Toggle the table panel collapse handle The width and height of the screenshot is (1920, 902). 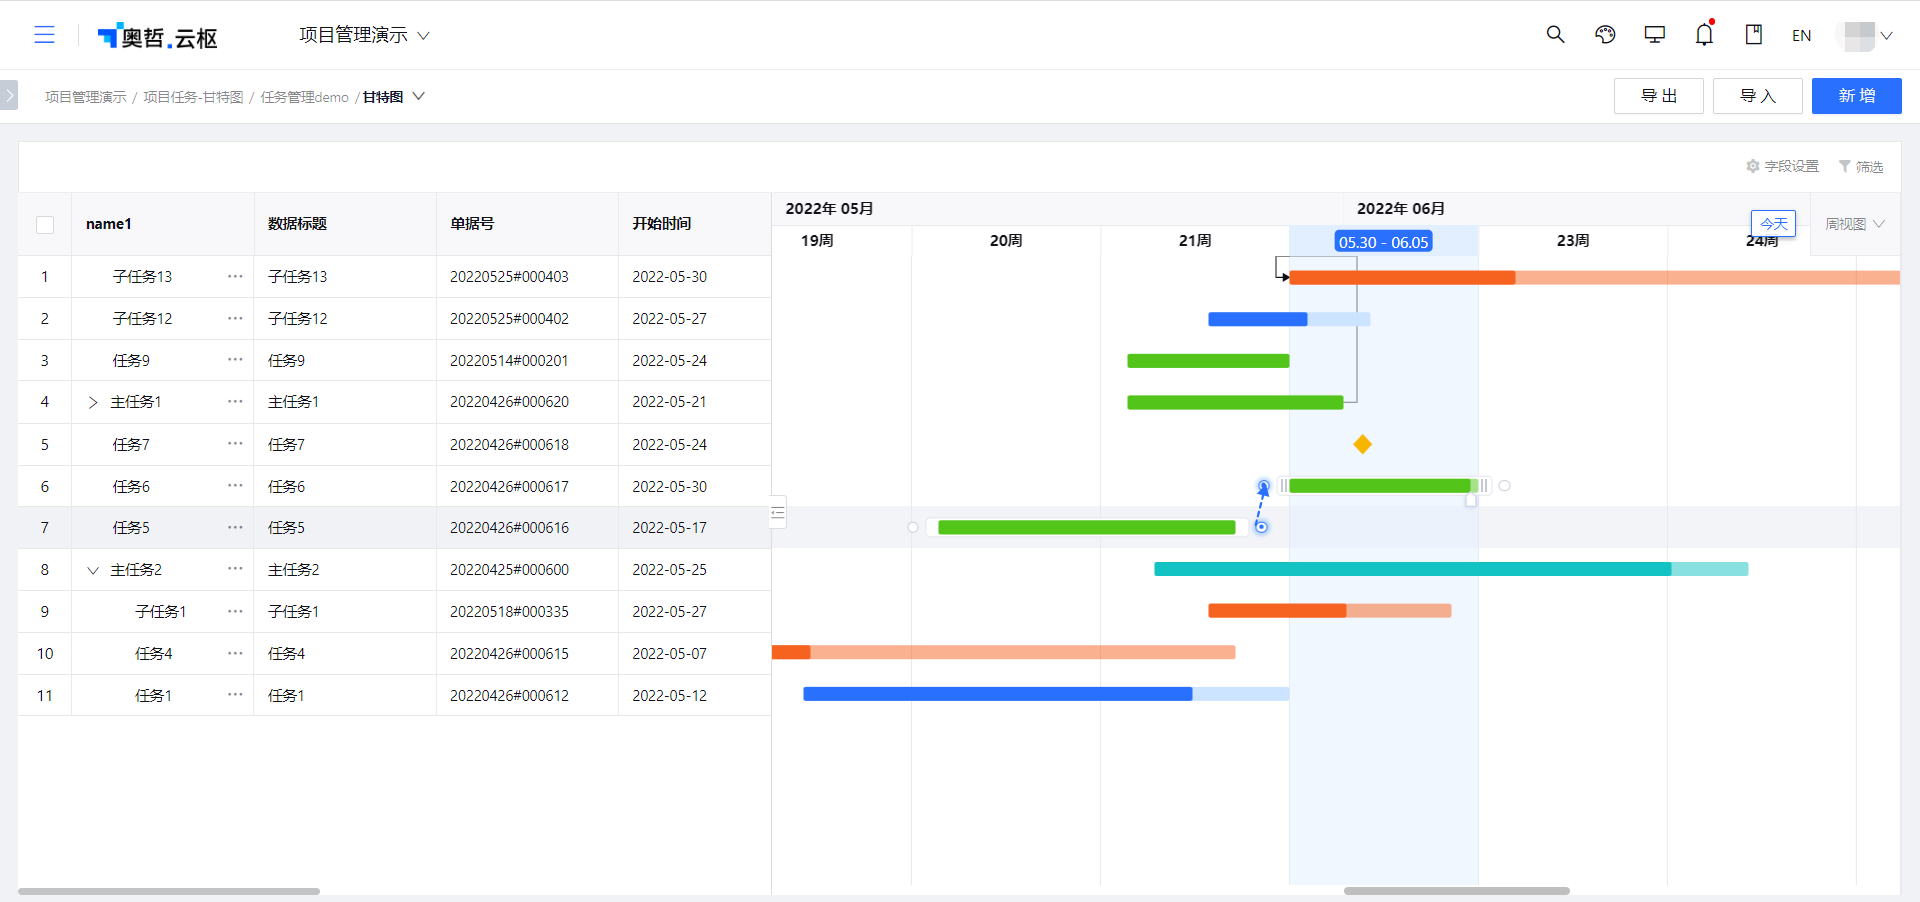tap(778, 512)
